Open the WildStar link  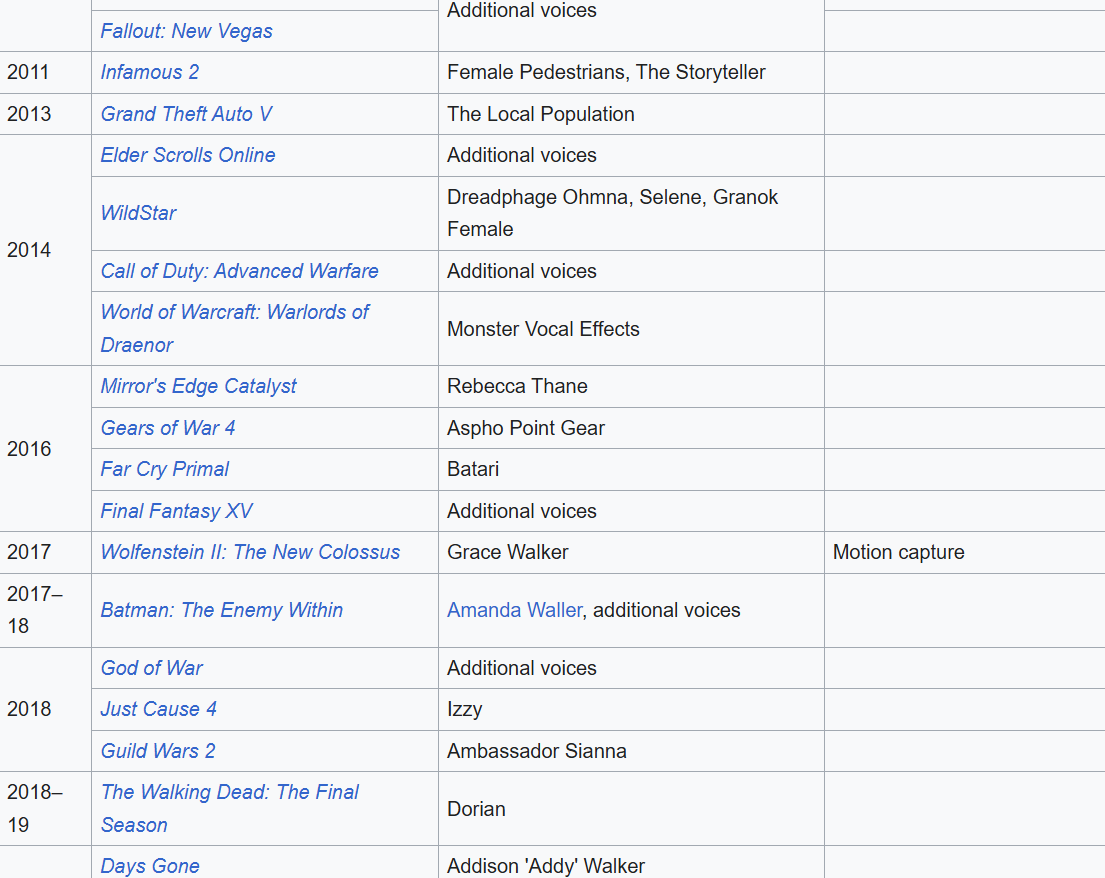point(138,213)
